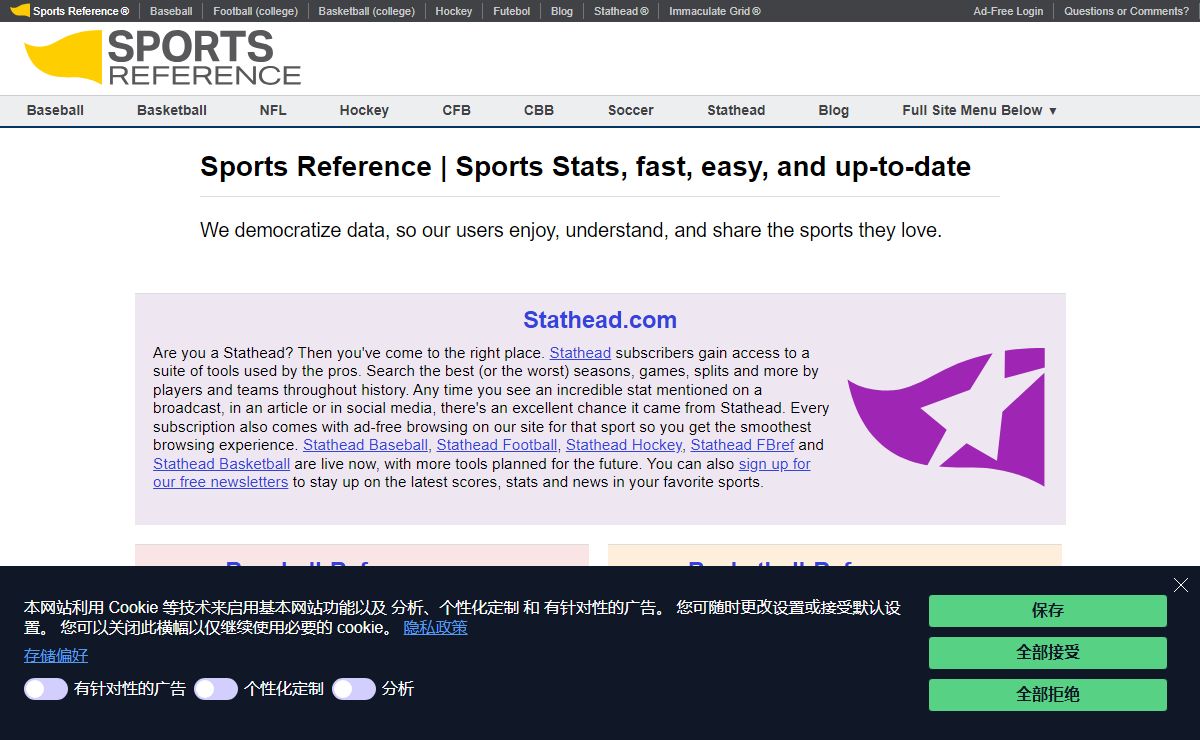This screenshot has height=740, width=1200.
Task: Open the 存储偏好 link
Action: point(56,656)
